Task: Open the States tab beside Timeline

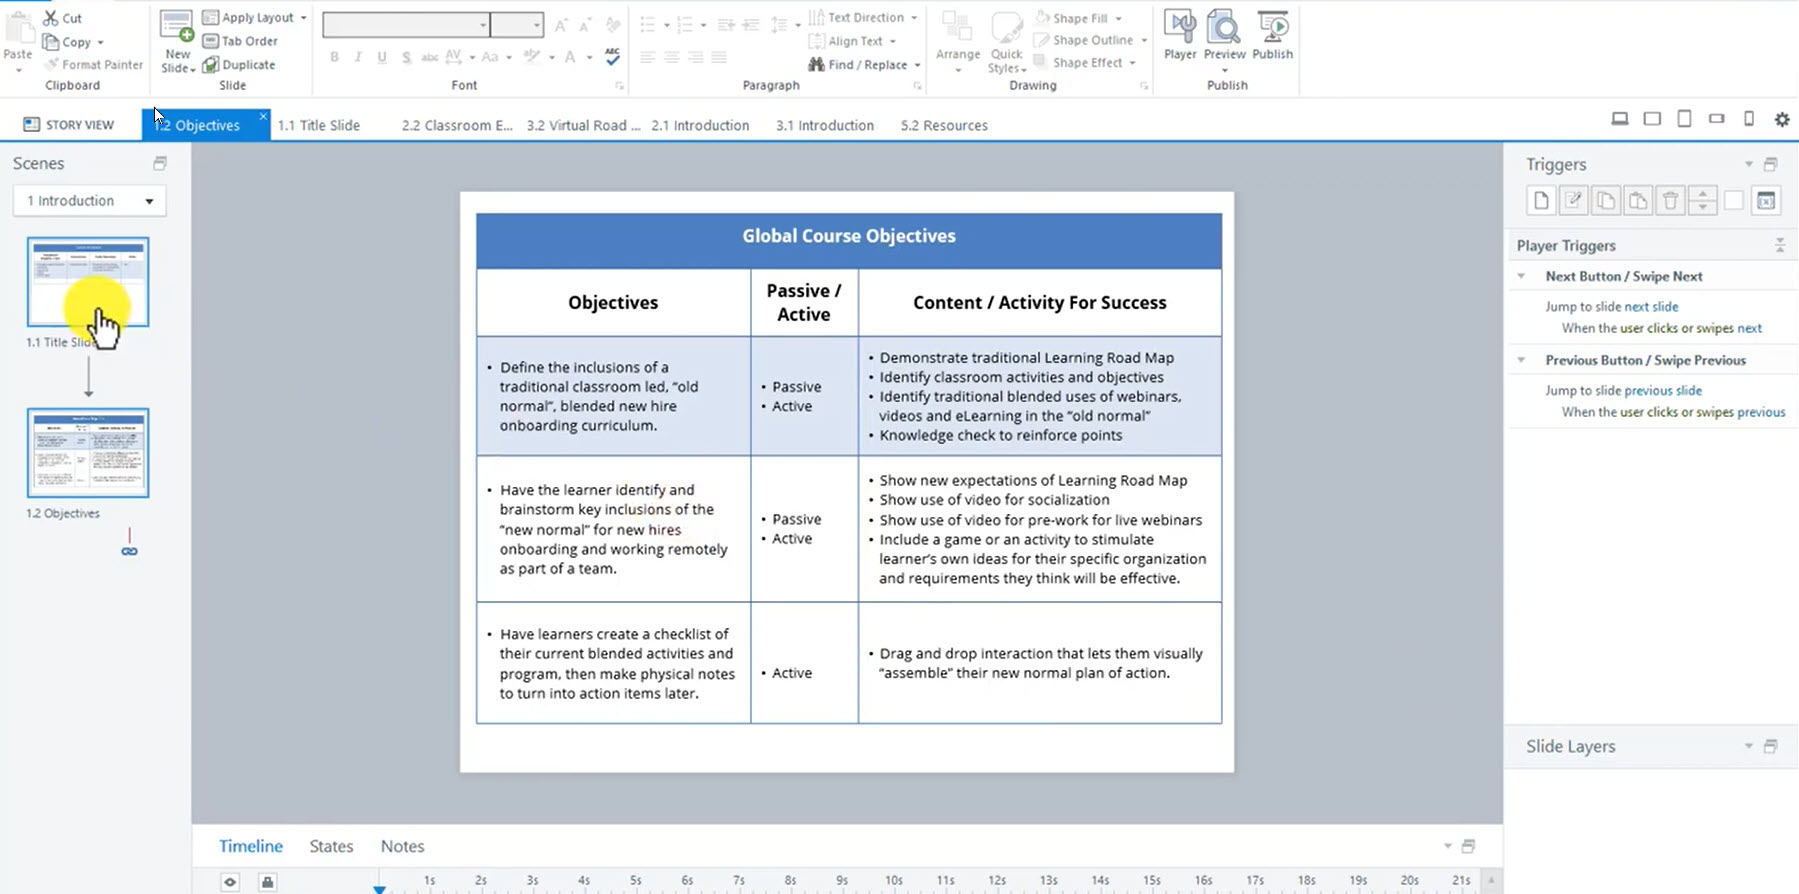Action: (x=331, y=846)
